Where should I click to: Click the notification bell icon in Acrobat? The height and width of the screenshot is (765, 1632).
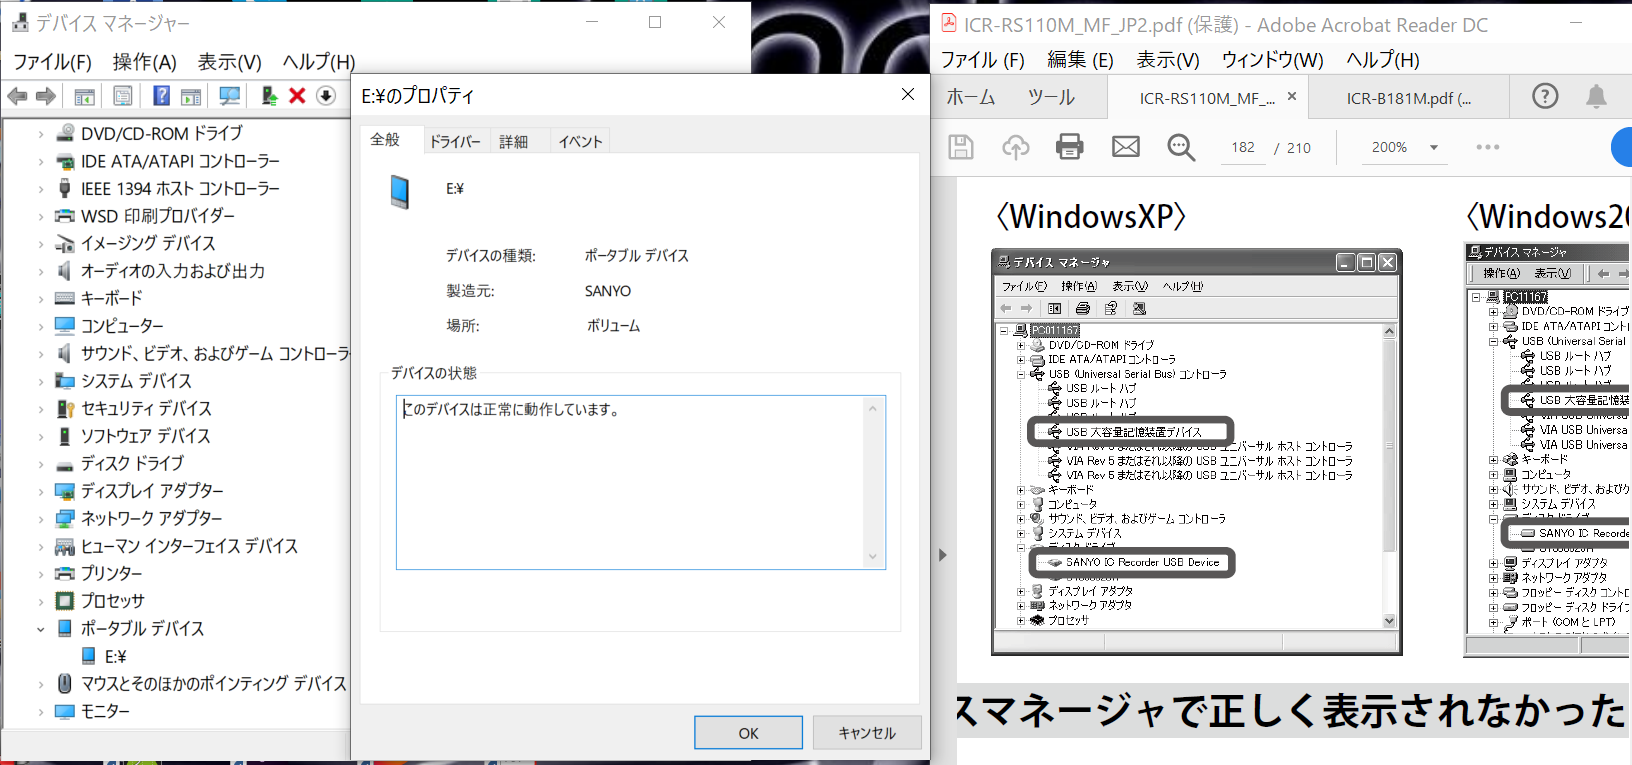(1597, 96)
